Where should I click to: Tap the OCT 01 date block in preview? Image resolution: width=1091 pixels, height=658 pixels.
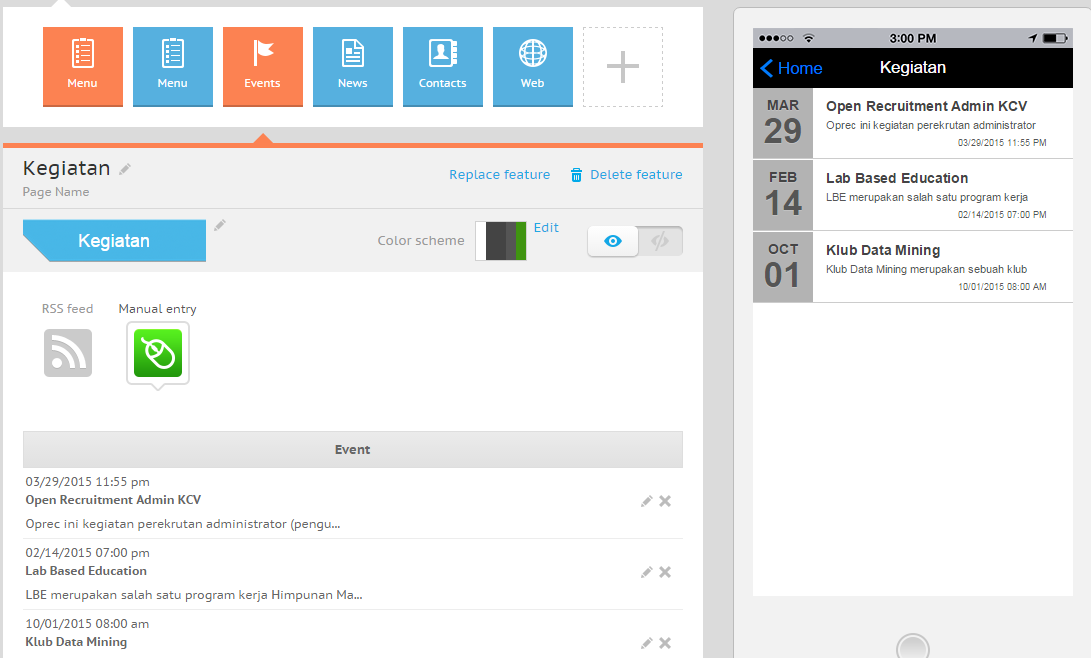[x=783, y=267]
